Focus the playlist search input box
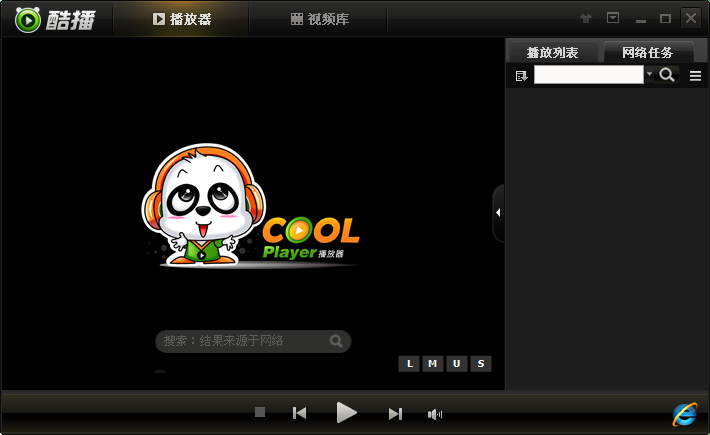Screen dimensions: 710x435 point(589,75)
